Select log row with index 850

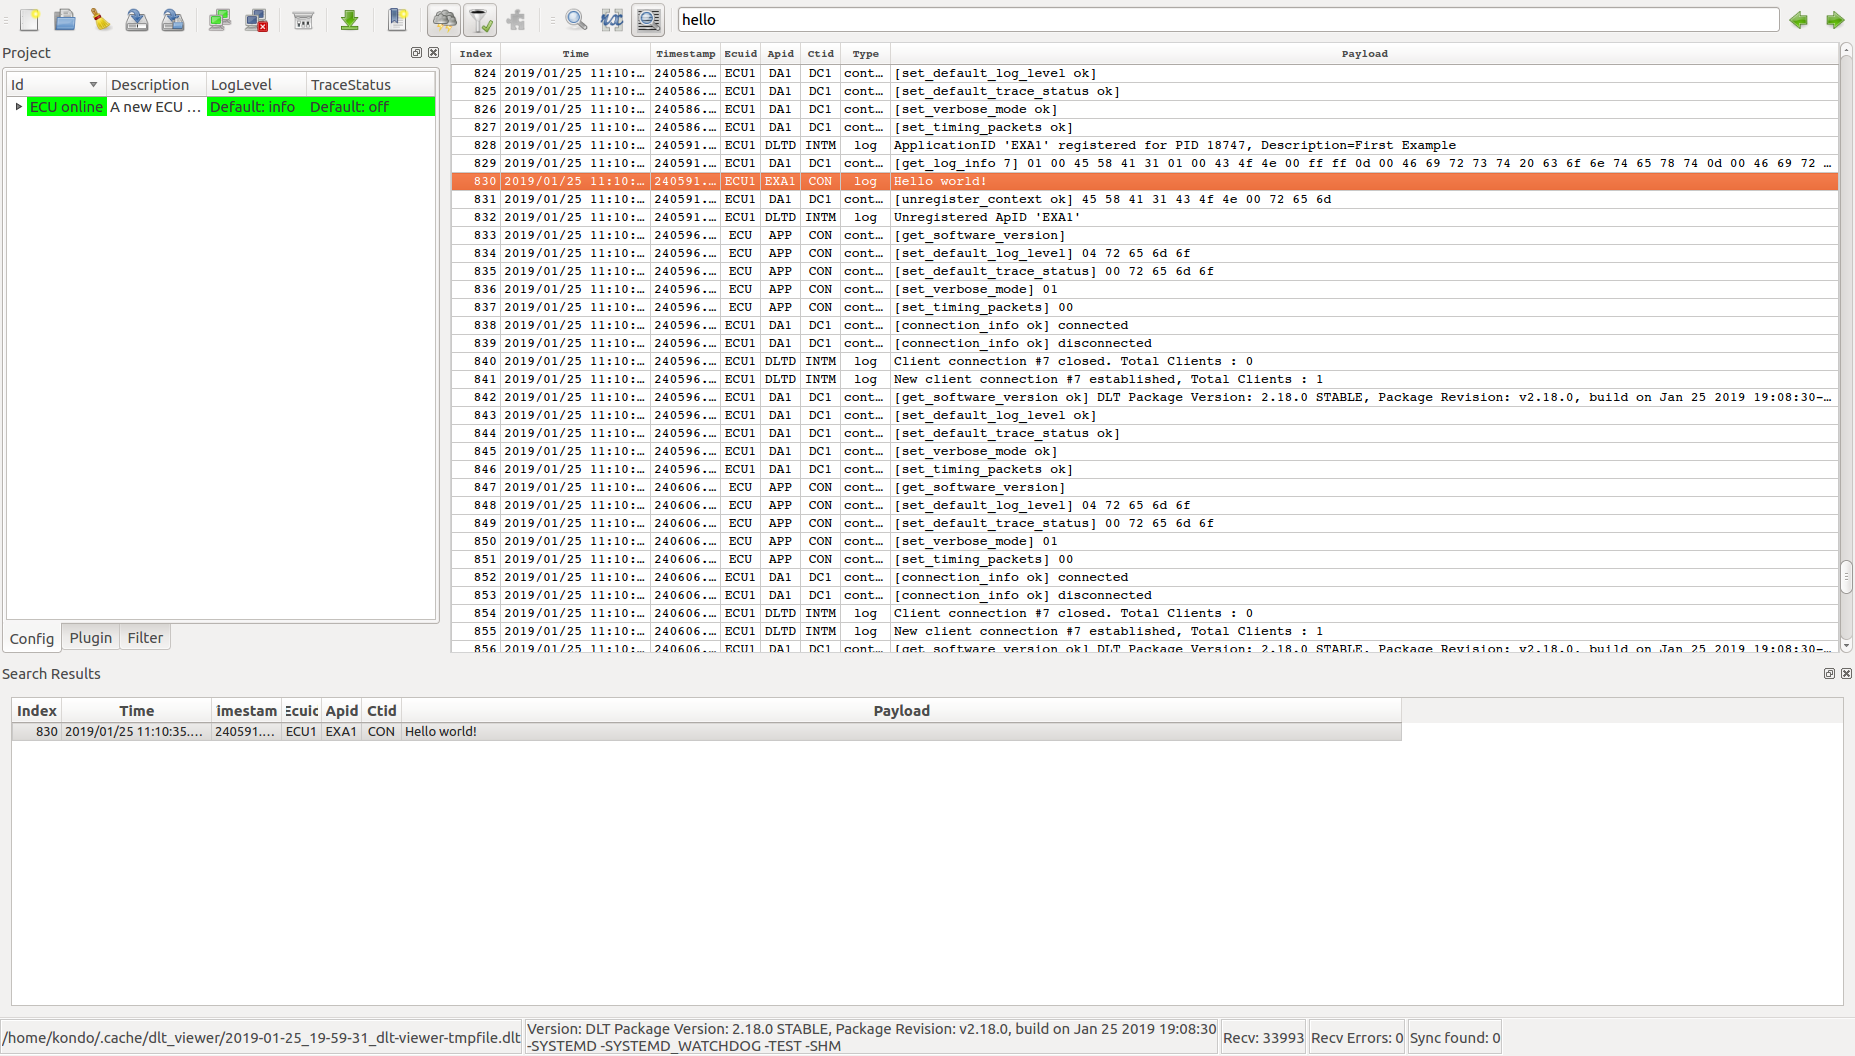point(1144,541)
